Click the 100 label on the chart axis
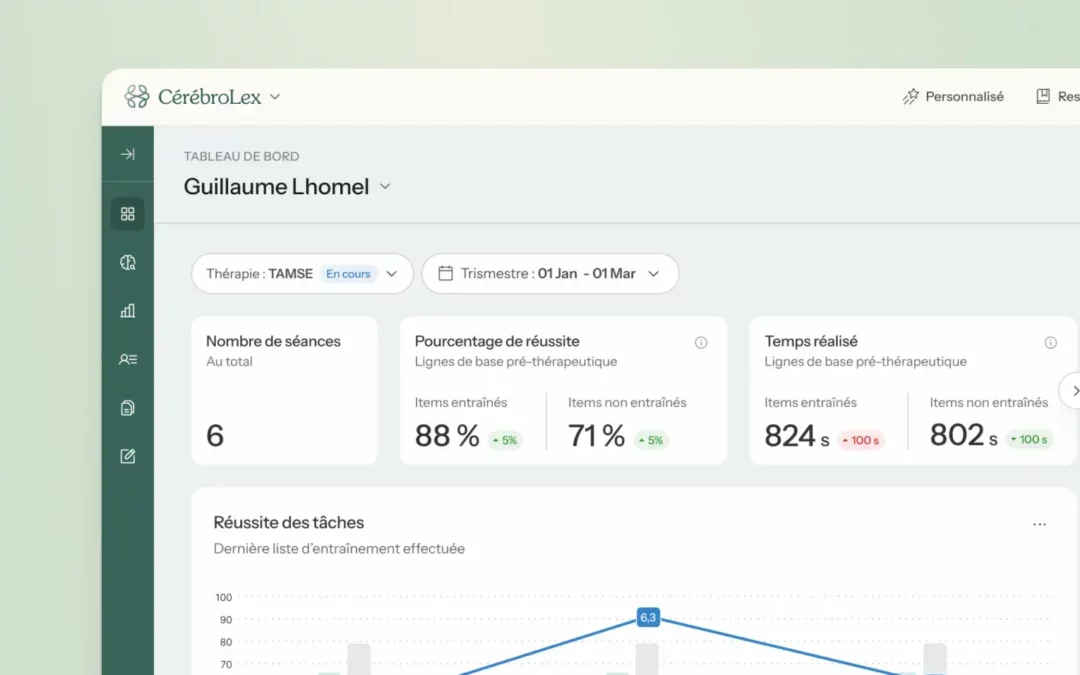 click(223, 597)
